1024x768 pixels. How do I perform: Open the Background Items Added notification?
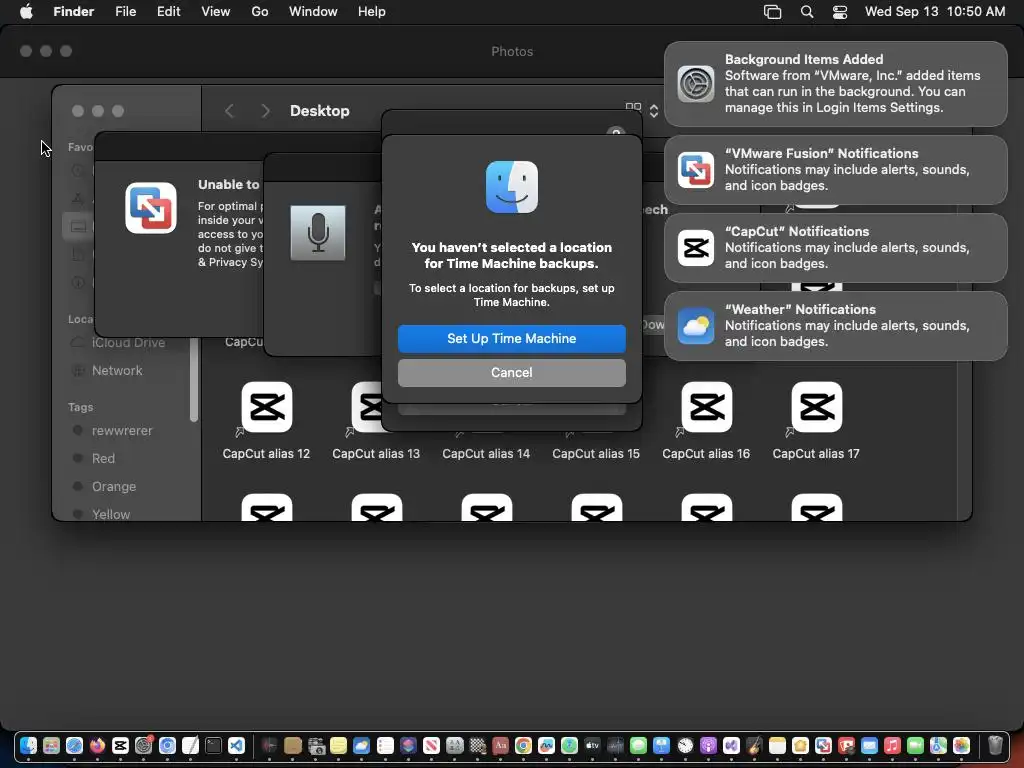click(x=835, y=84)
